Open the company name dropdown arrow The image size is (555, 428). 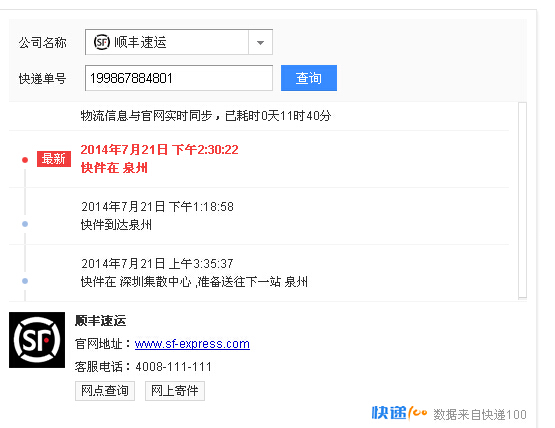pos(261,42)
